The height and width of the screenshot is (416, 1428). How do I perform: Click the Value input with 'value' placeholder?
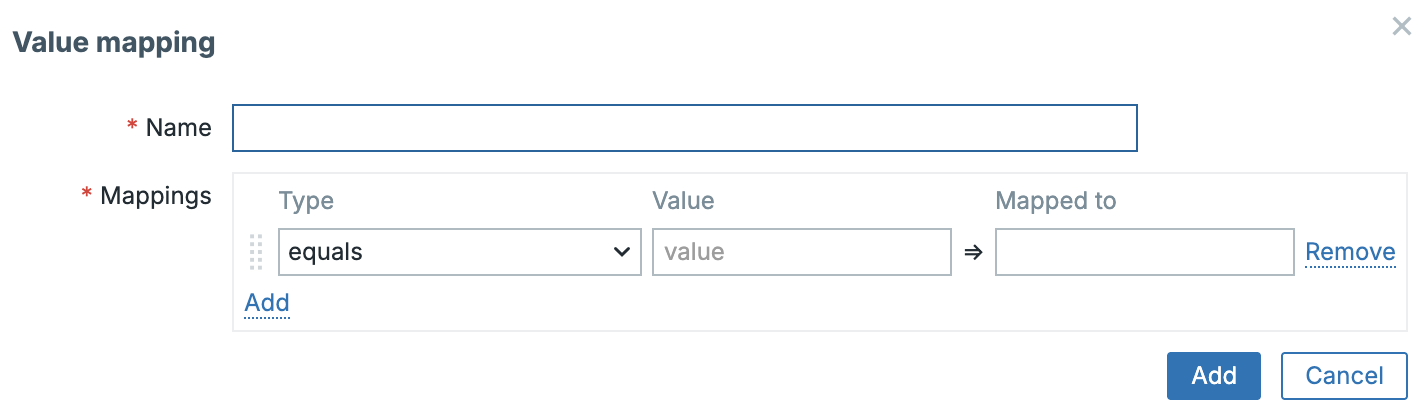pyautogui.click(x=801, y=252)
